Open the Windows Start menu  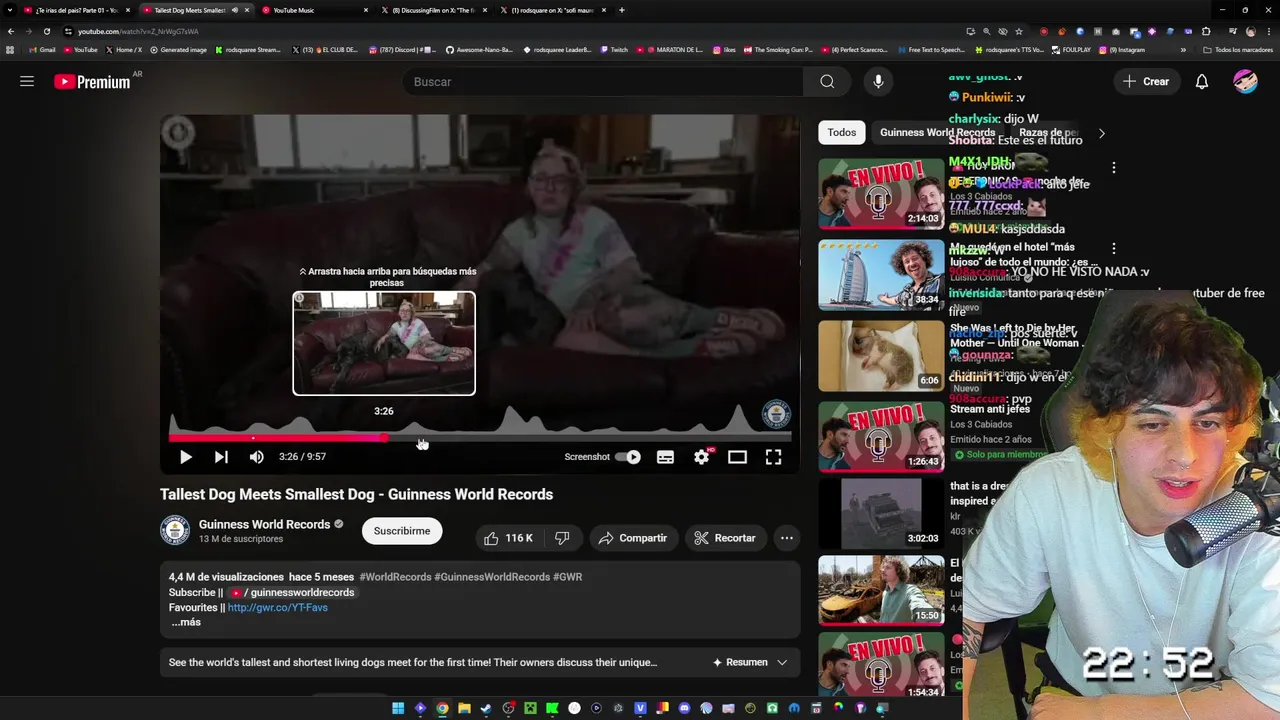pyautogui.click(x=398, y=709)
